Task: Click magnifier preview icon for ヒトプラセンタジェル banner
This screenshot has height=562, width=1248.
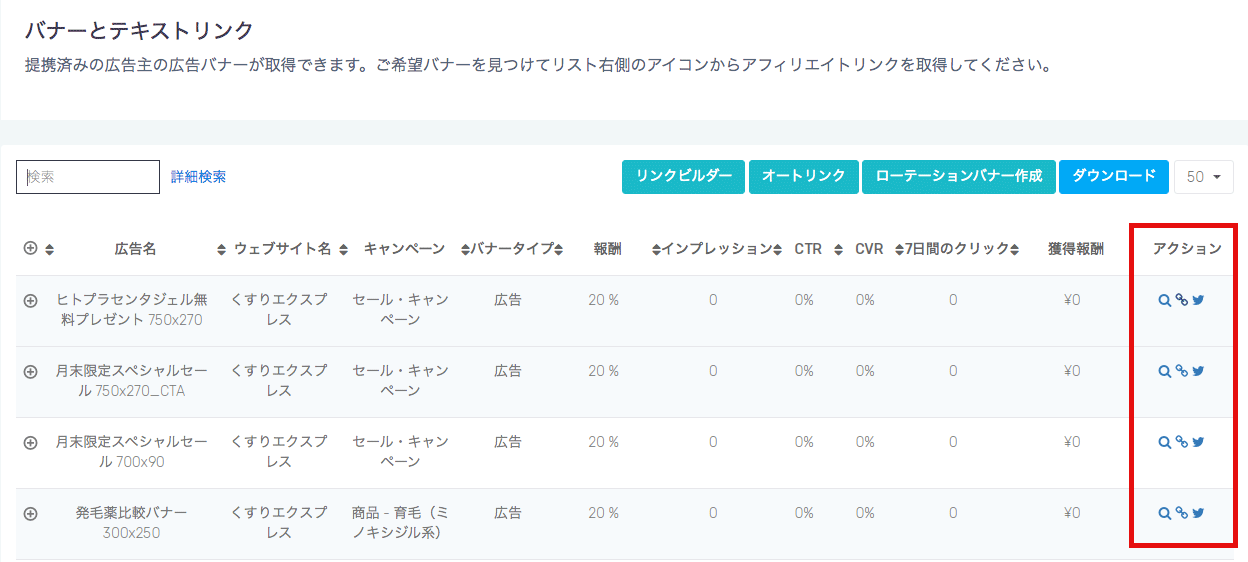Action: 1164,300
